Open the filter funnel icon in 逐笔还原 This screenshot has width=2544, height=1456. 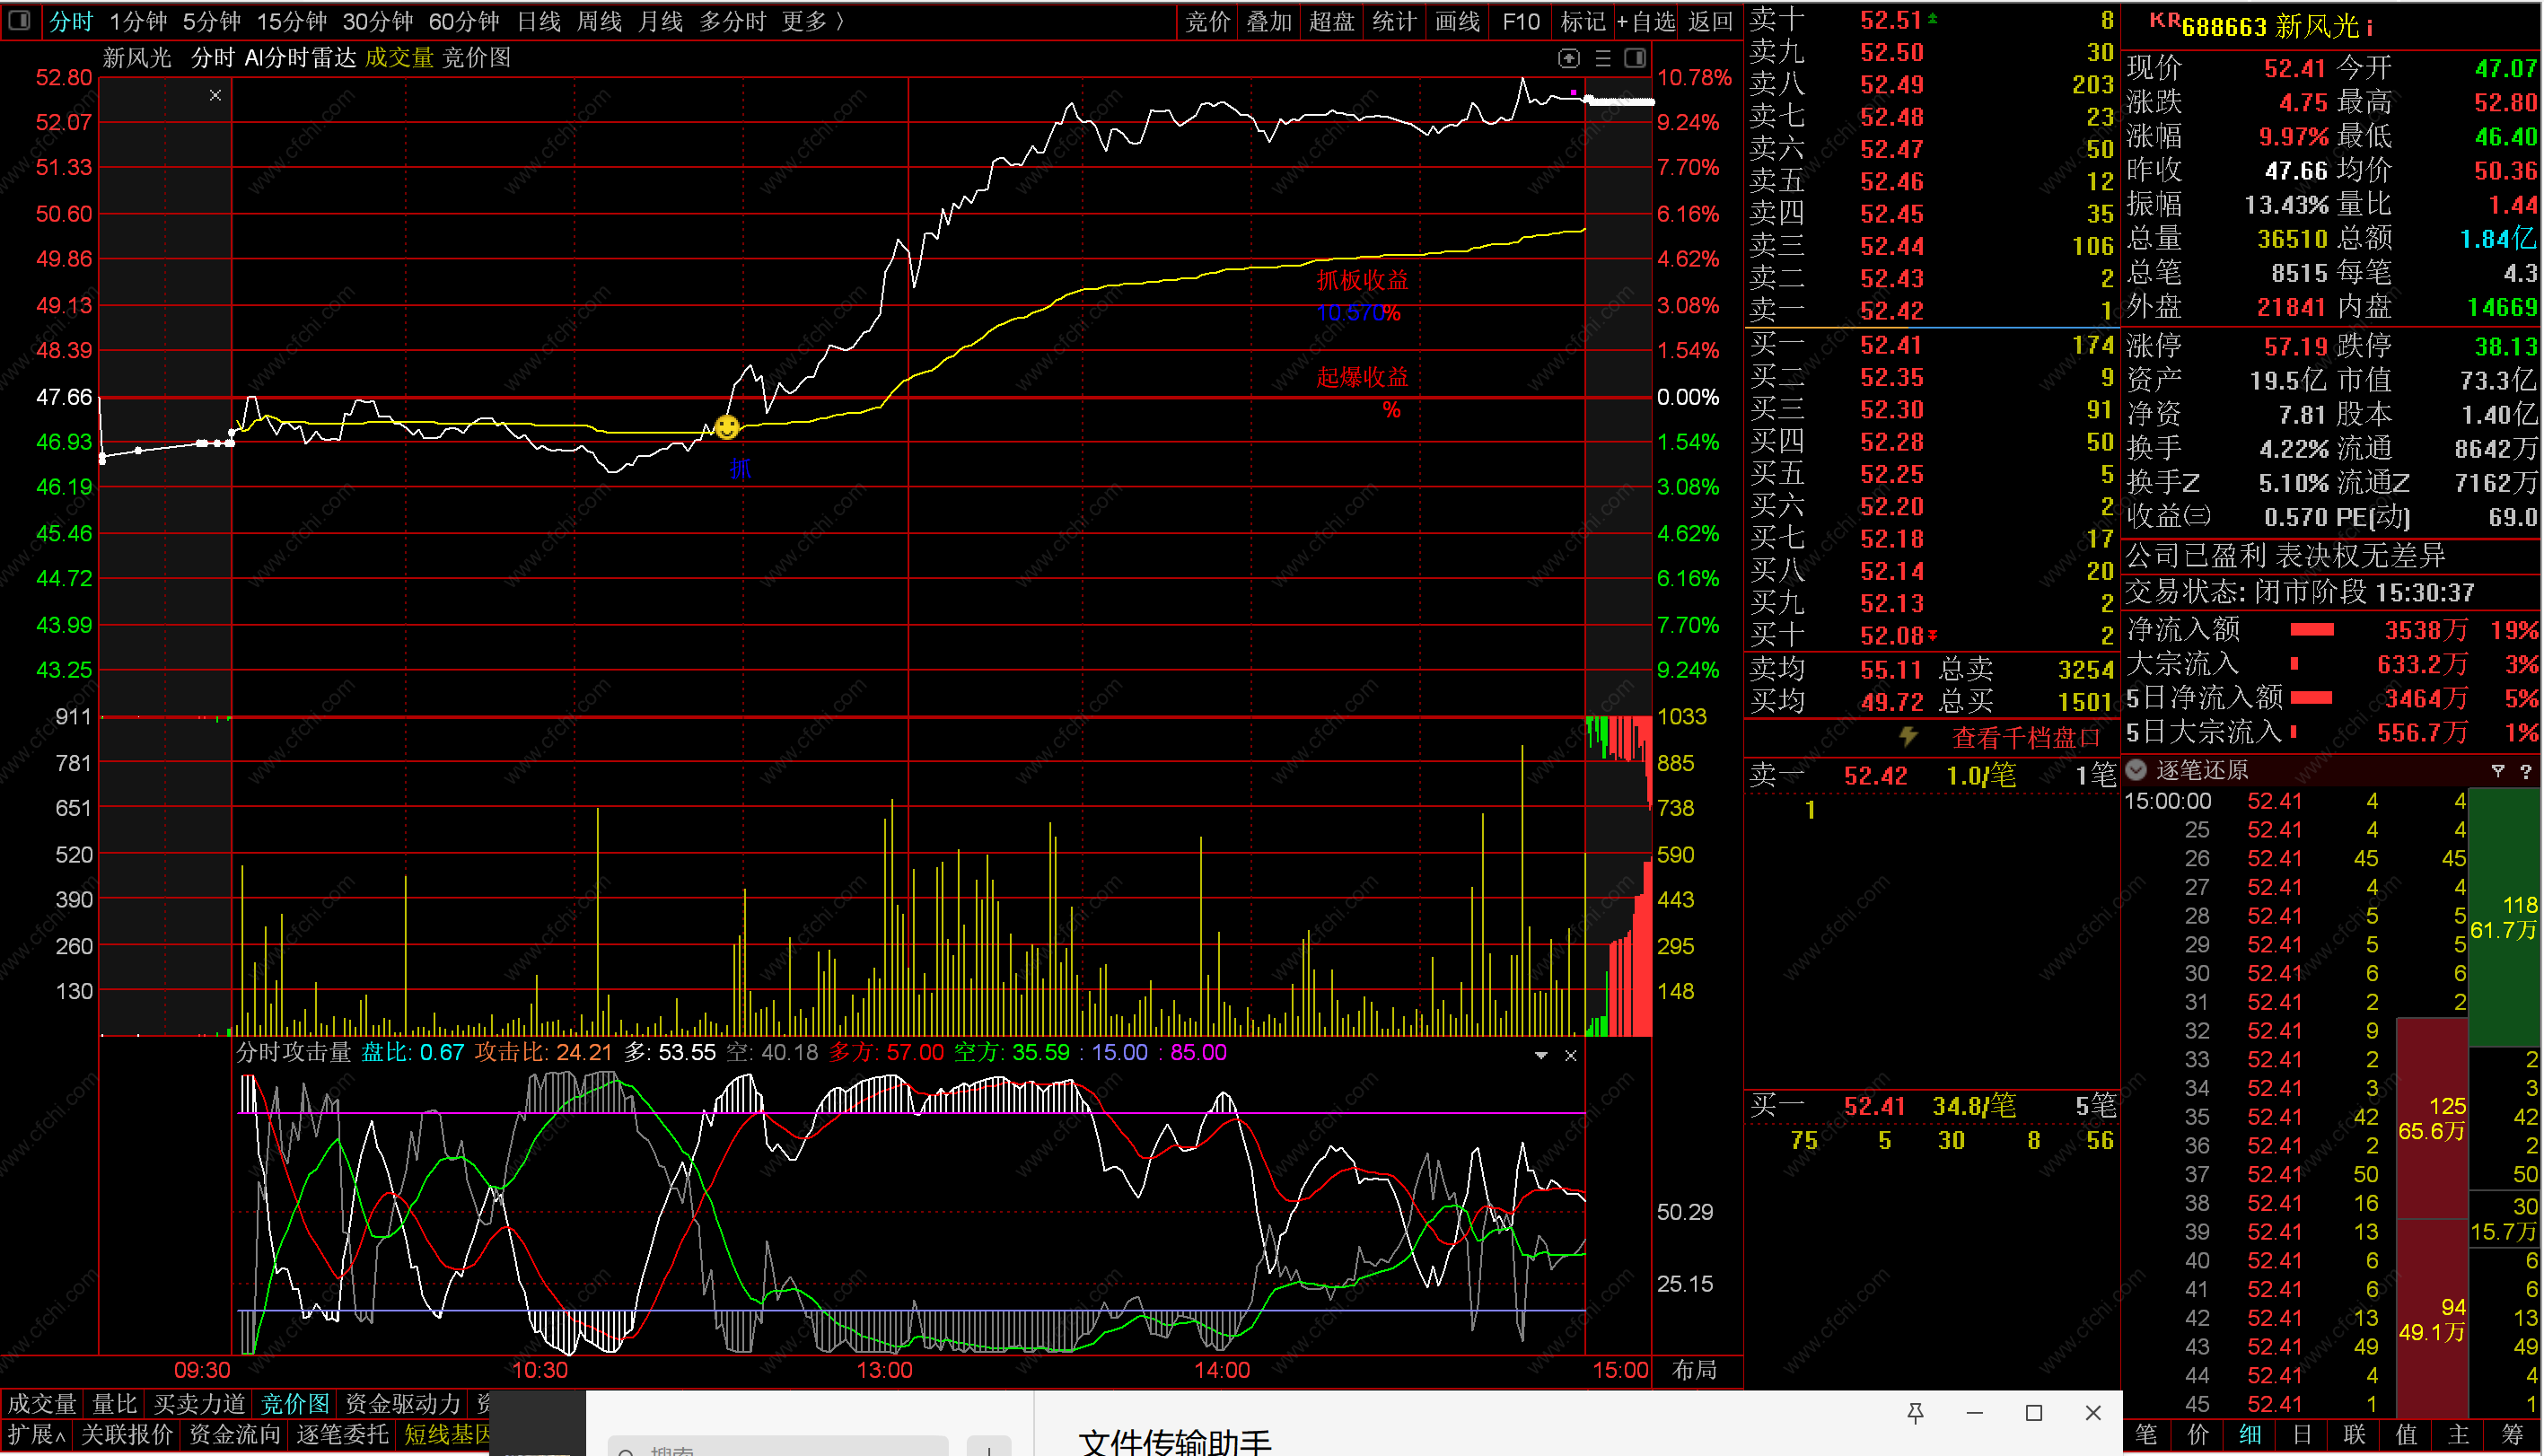point(2498,770)
